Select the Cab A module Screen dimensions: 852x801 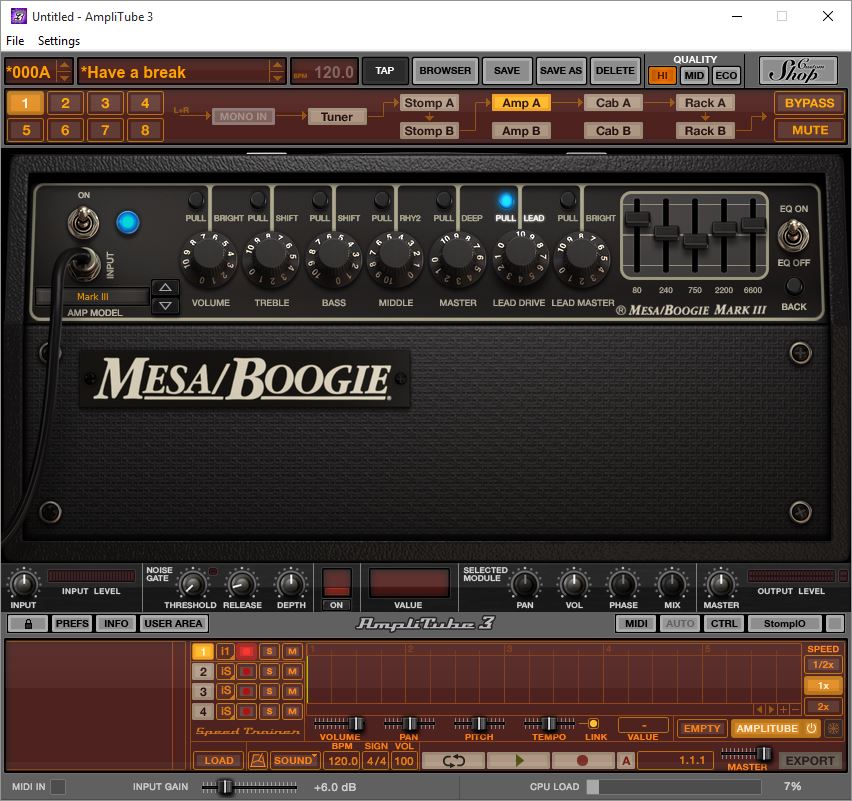pyautogui.click(x=613, y=103)
